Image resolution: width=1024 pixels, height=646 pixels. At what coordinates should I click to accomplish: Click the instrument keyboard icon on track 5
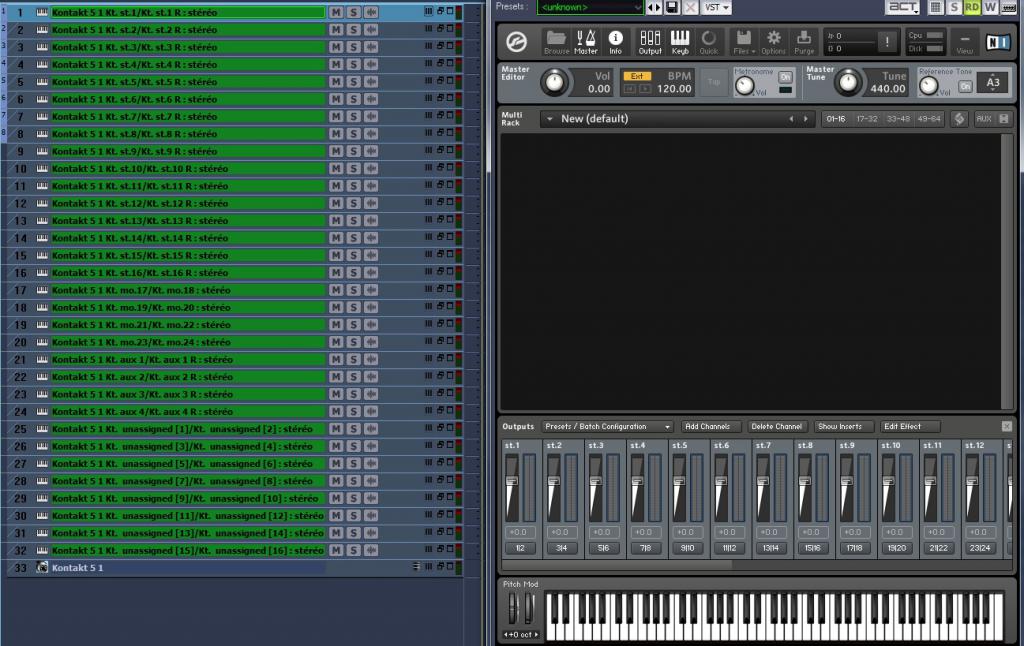coord(42,82)
